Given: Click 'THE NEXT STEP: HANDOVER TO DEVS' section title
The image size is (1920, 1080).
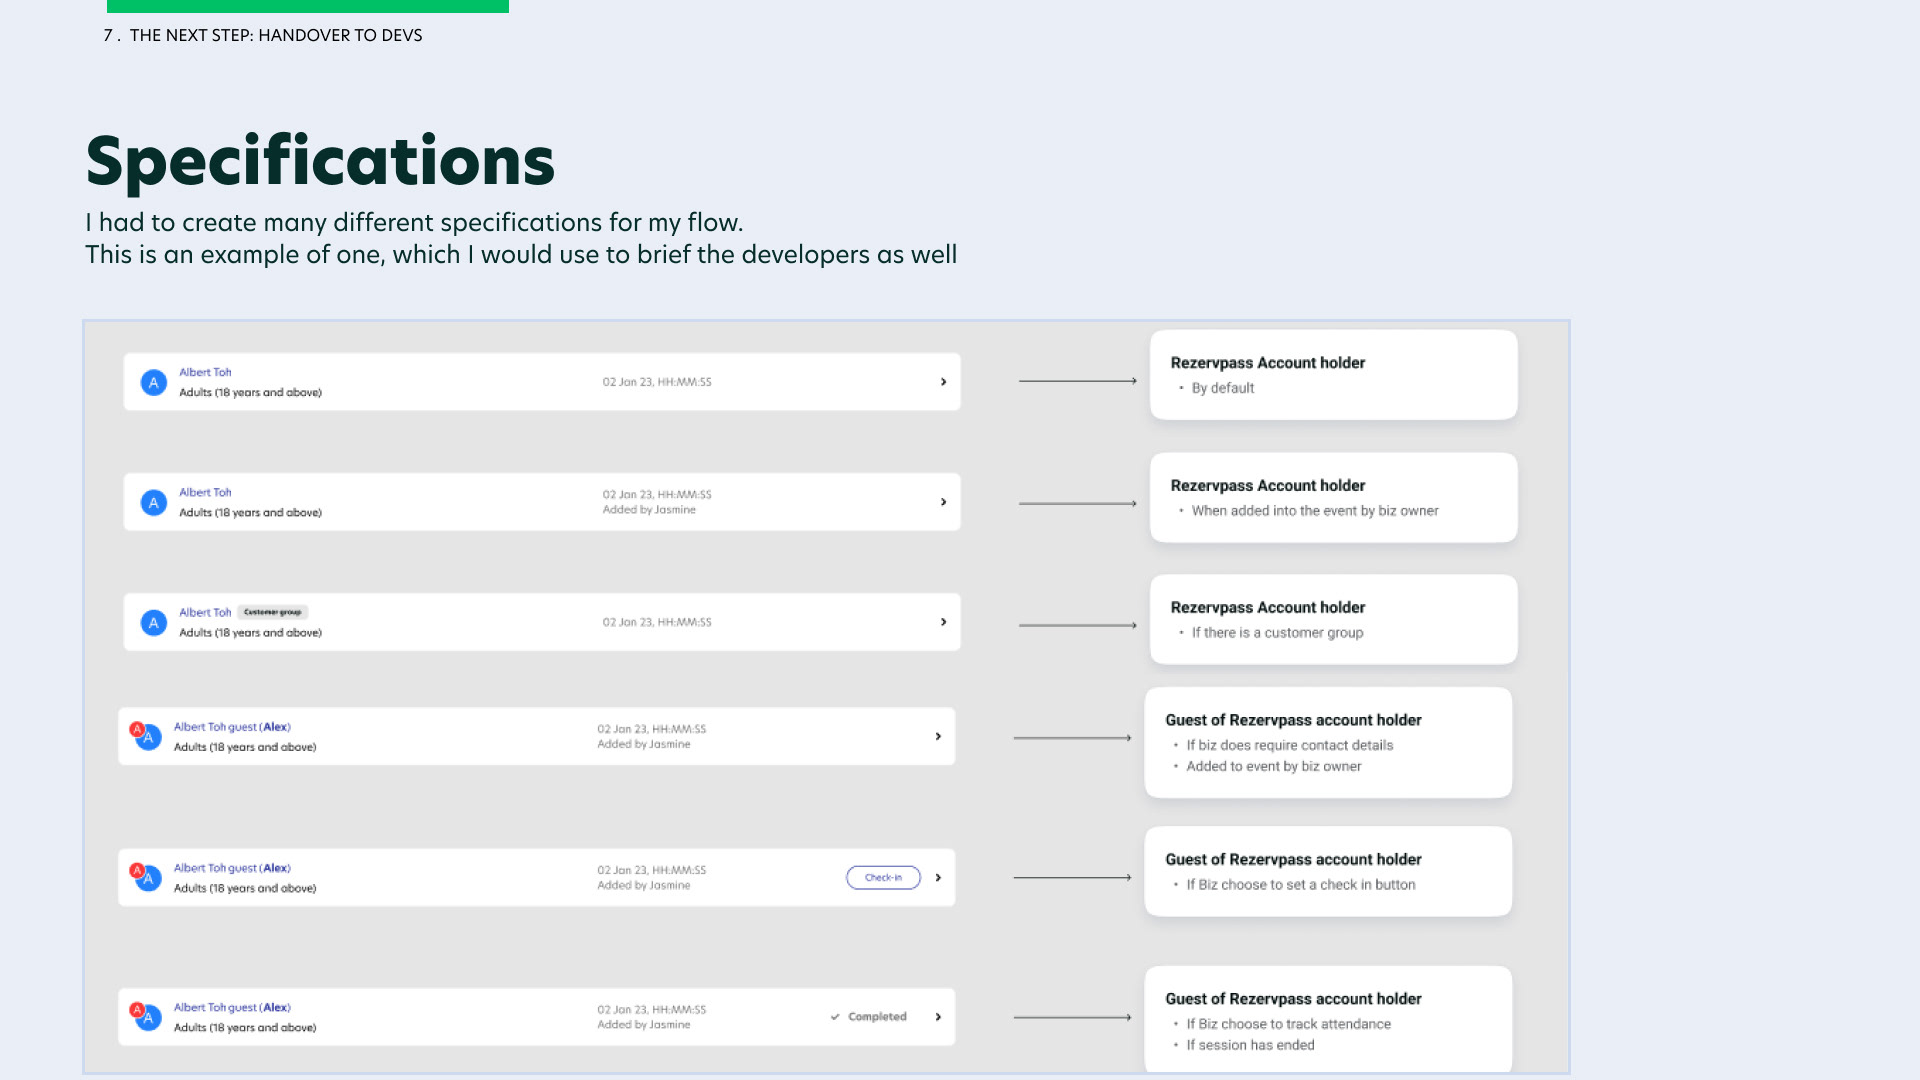Looking at the screenshot, I should coord(276,36).
